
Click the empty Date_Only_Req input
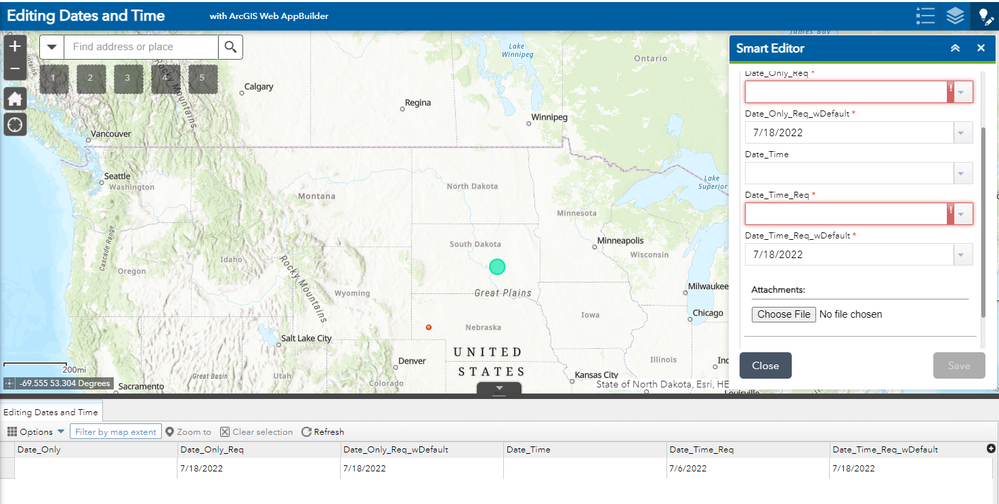846,92
